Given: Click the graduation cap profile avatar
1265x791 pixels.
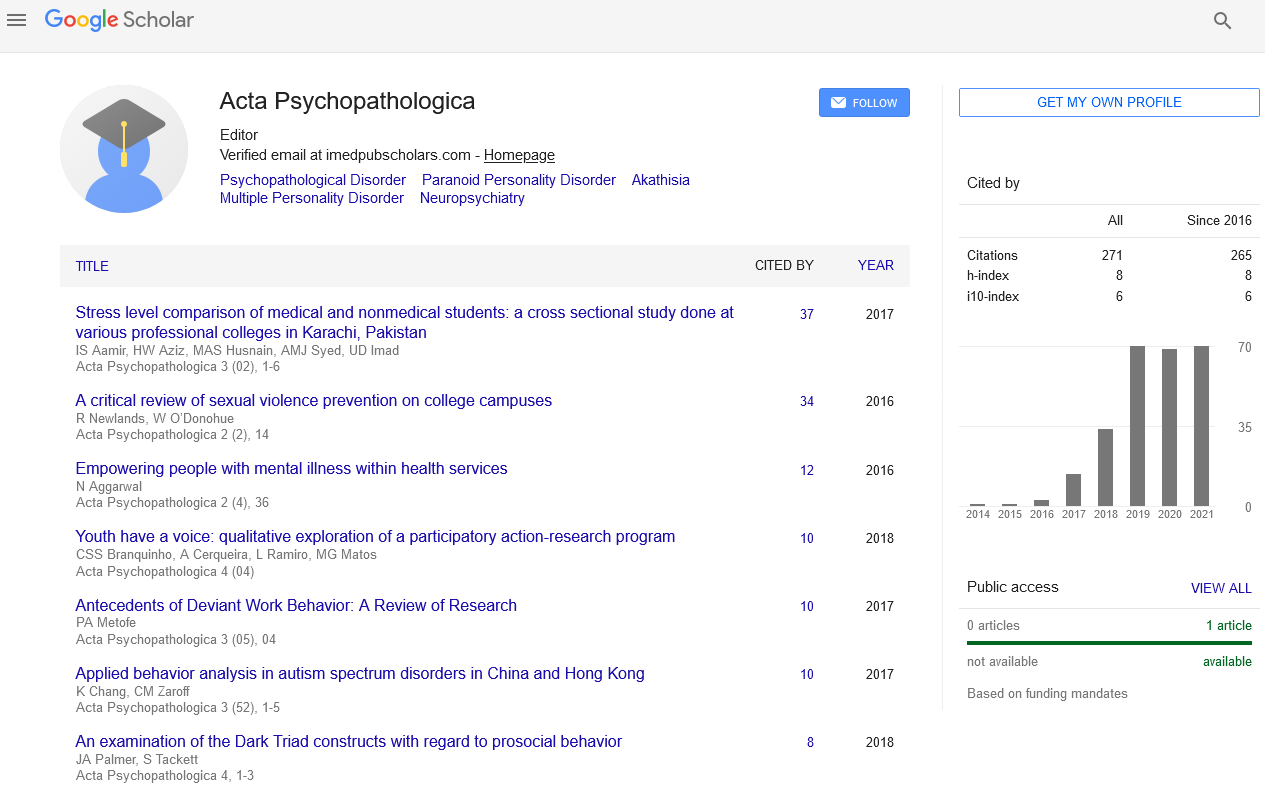Looking at the screenshot, I should [x=124, y=149].
